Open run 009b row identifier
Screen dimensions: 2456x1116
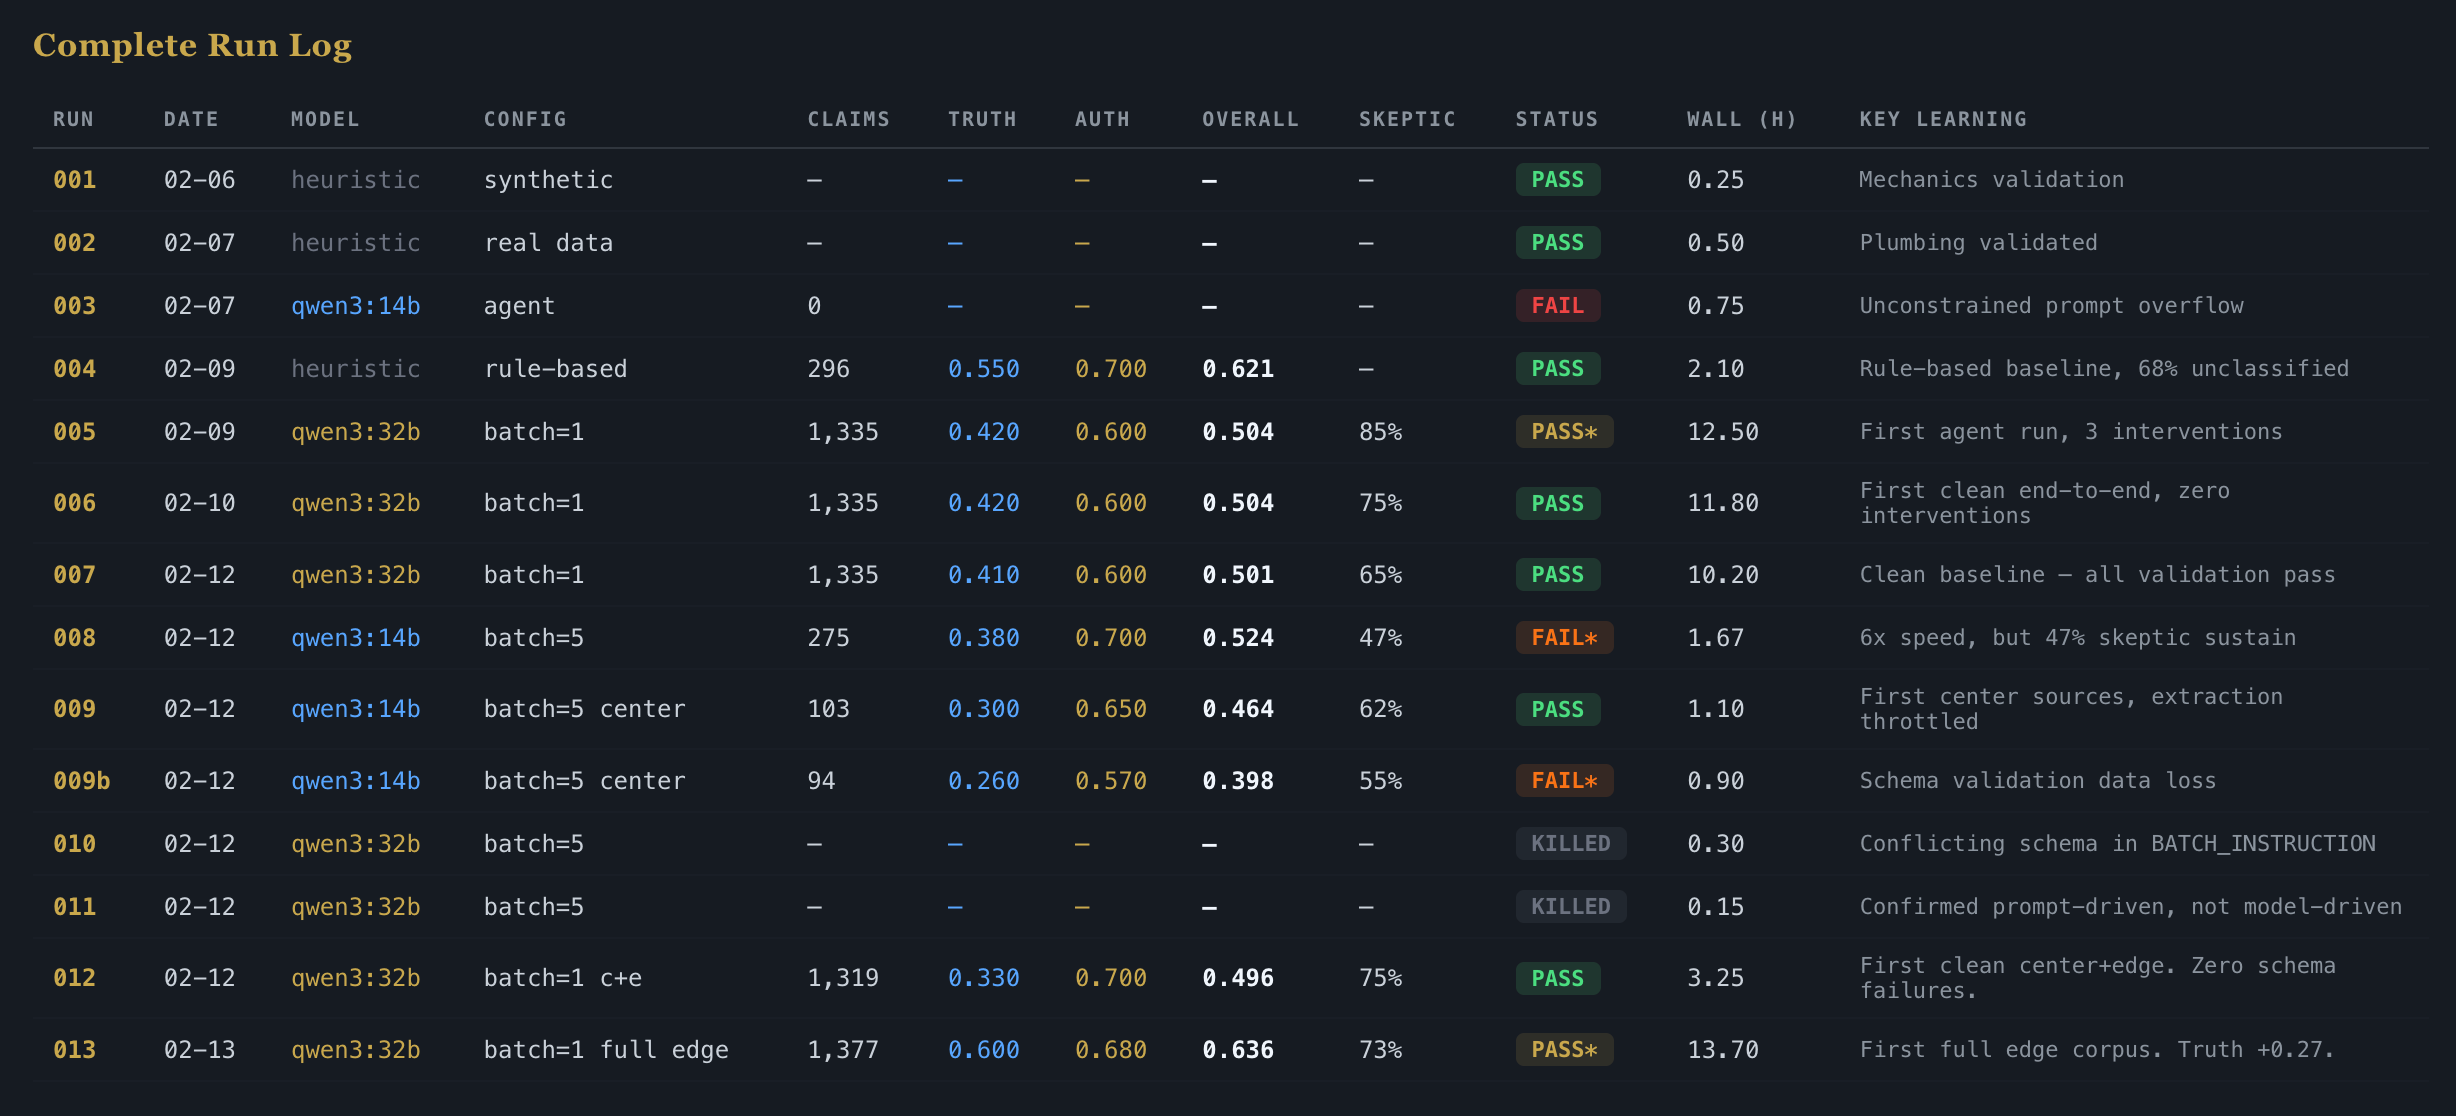[82, 781]
